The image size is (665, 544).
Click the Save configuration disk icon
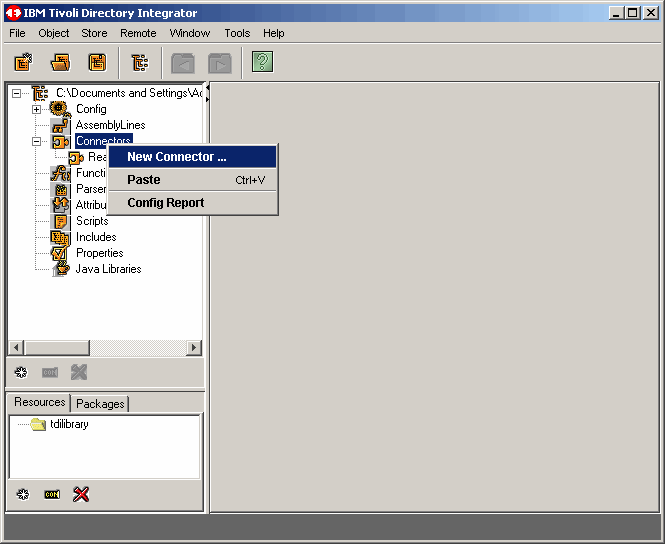[96, 63]
